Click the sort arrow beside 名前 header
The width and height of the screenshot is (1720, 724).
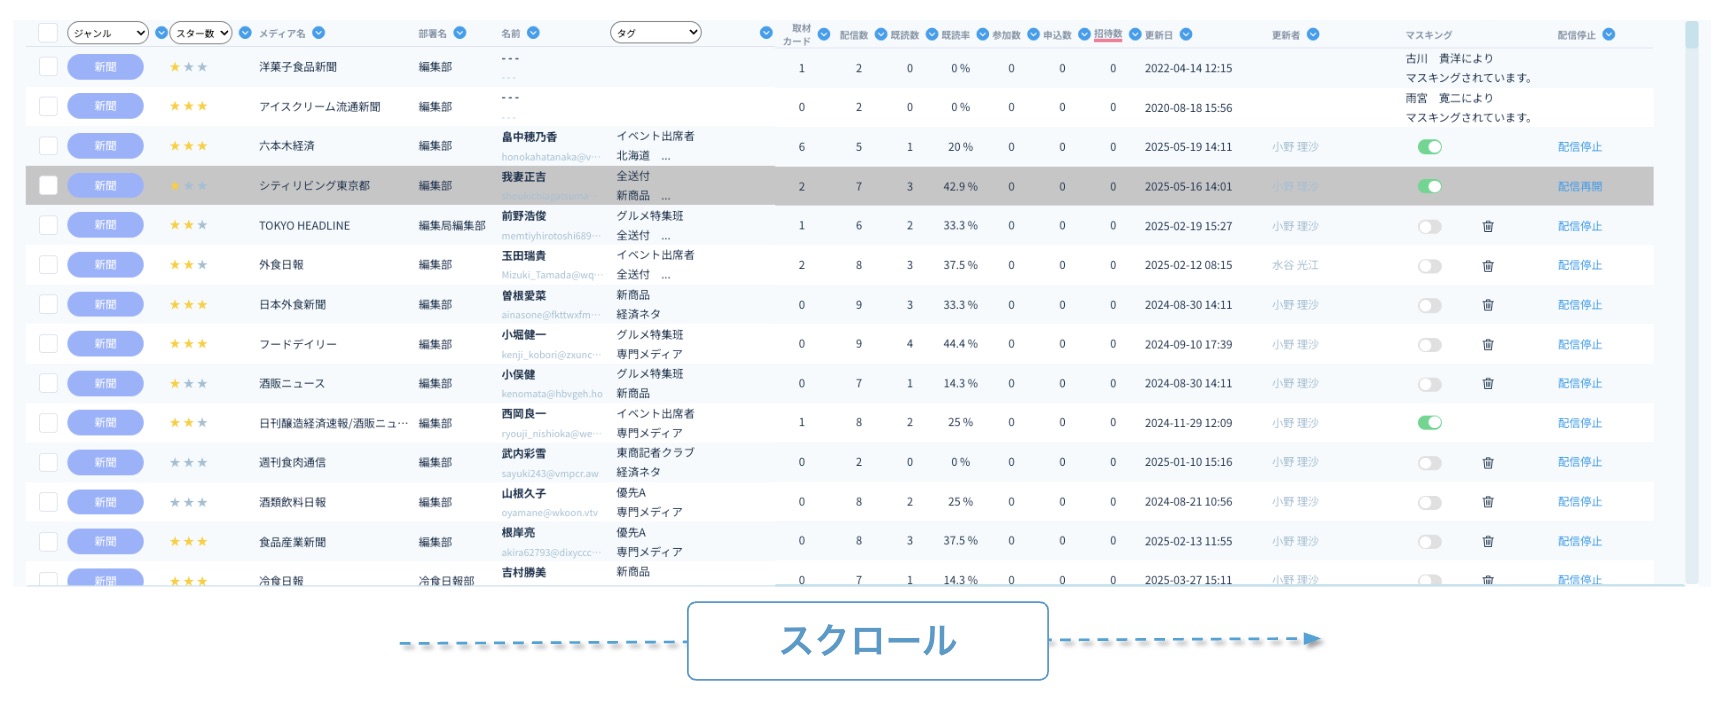click(533, 33)
